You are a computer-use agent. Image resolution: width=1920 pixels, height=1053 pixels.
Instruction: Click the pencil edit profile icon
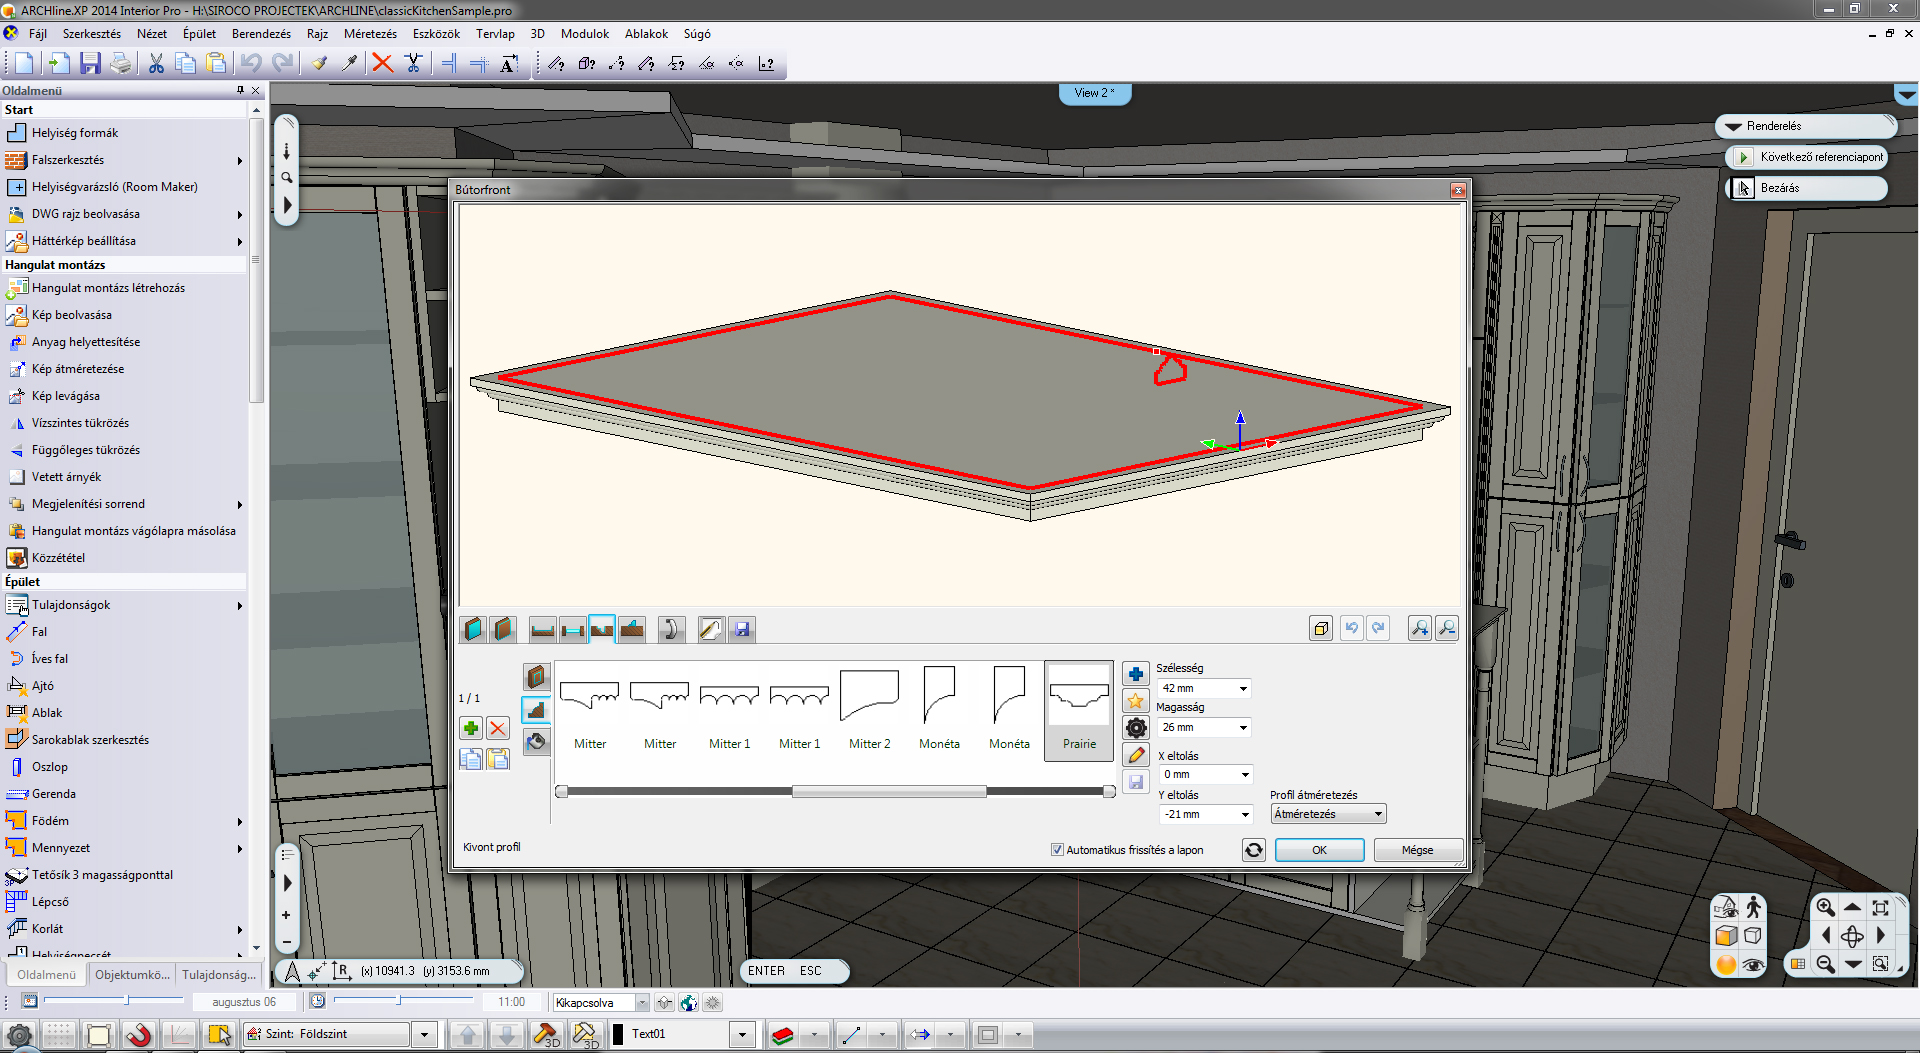tap(1135, 755)
